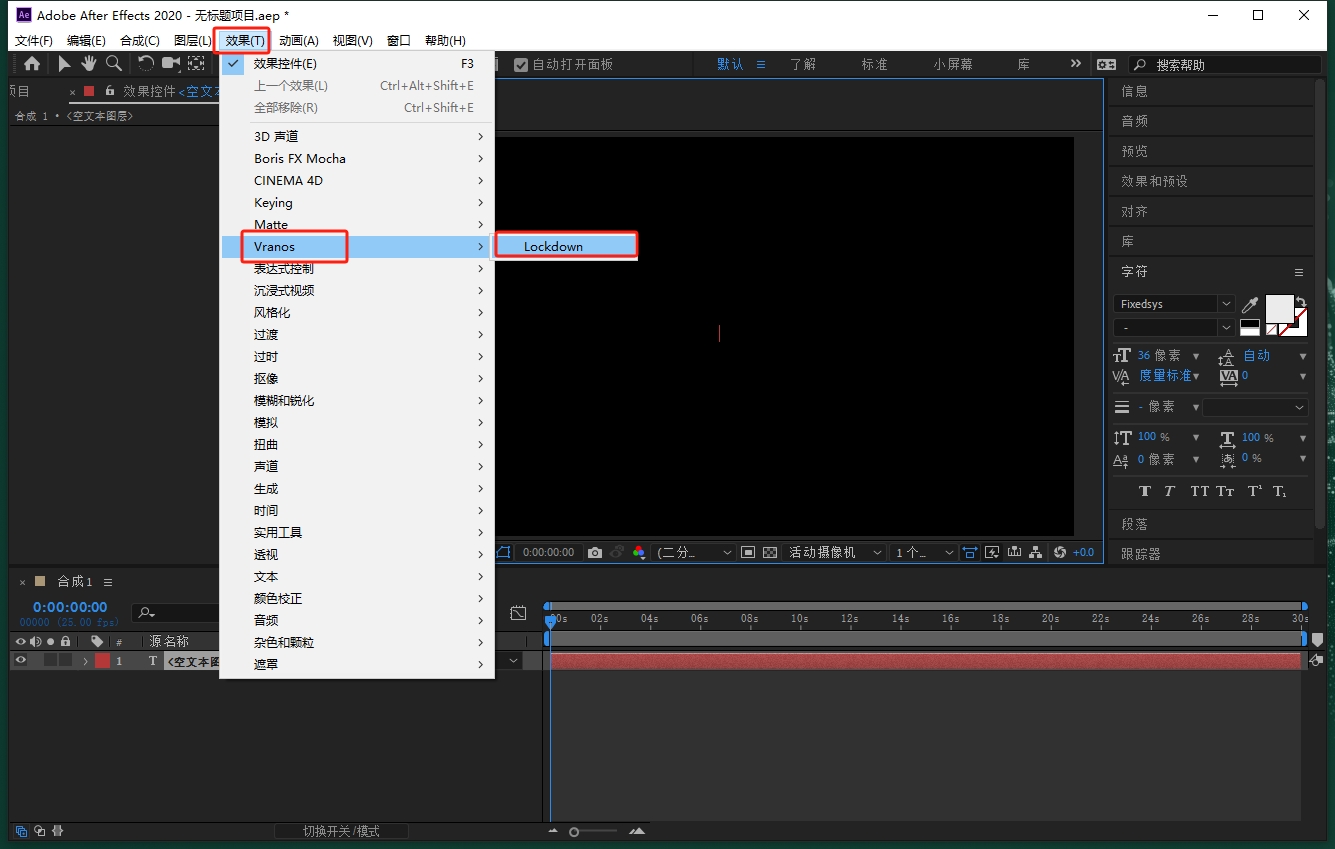The height and width of the screenshot is (849, 1335).
Task: Hide layer 1 using the eye icon
Action: pos(20,661)
